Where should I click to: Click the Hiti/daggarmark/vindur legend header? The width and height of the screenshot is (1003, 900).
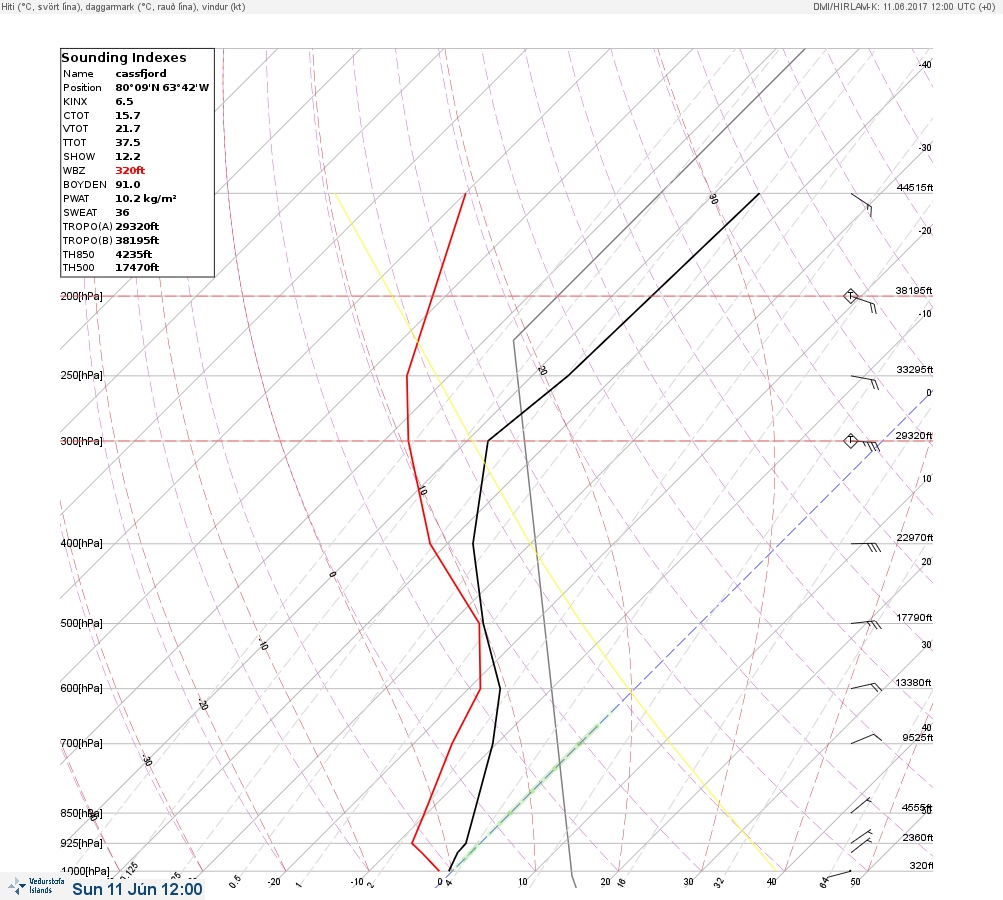pos(123,7)
